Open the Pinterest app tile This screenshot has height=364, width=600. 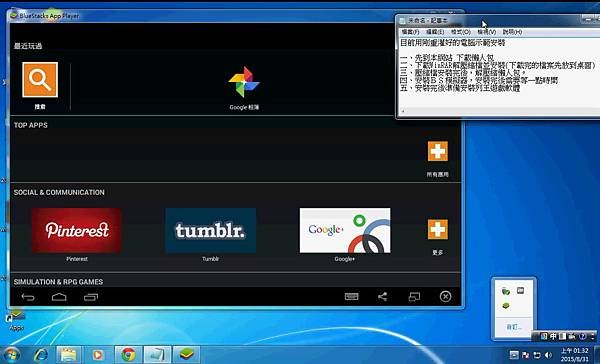(77, 230)
